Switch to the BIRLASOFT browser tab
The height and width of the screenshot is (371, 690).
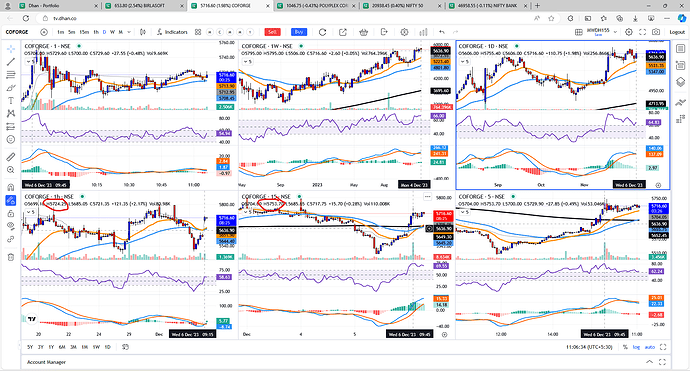click(x=140, y=6)
